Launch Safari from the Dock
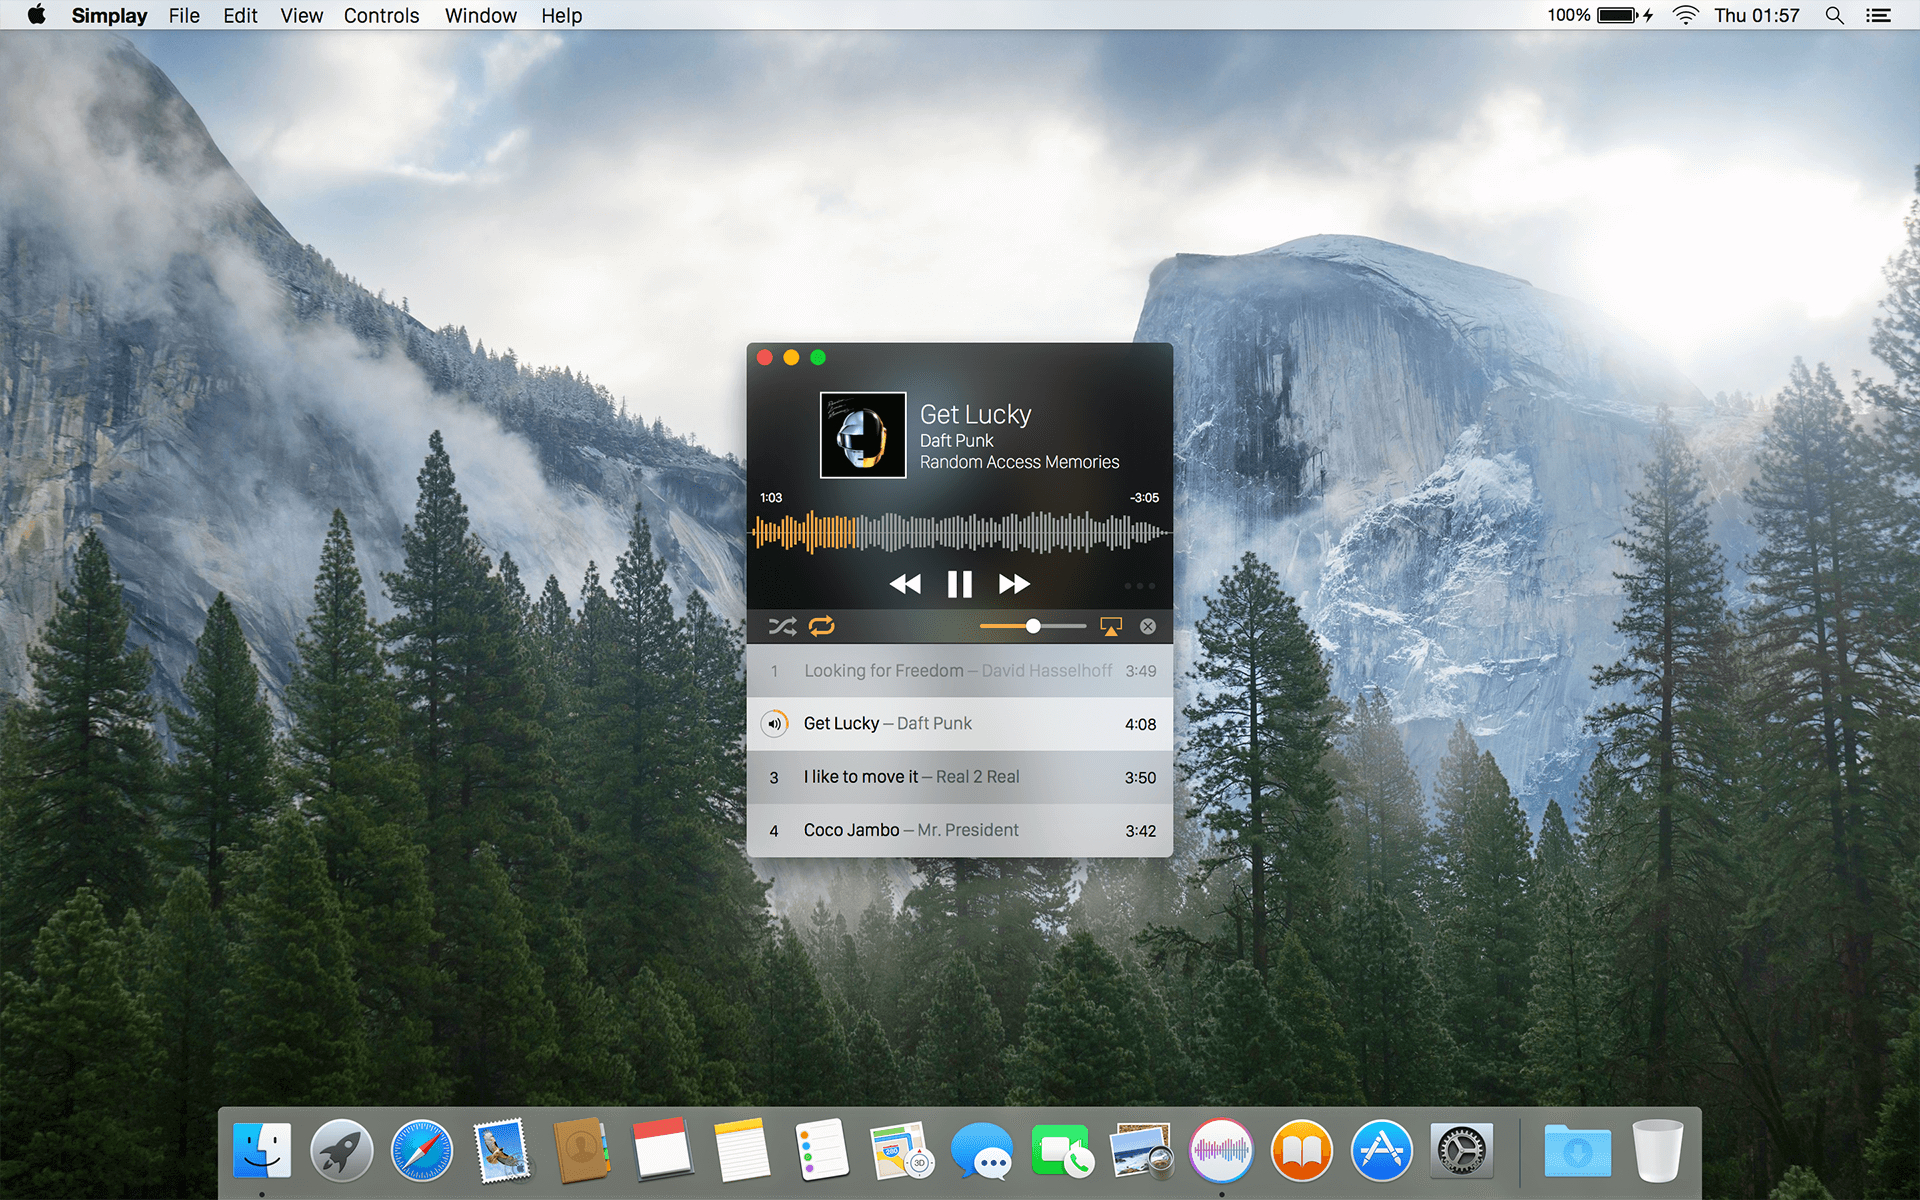Screen dimensions: 1920x1200 pyautogui.click(x=422, y=1151)
